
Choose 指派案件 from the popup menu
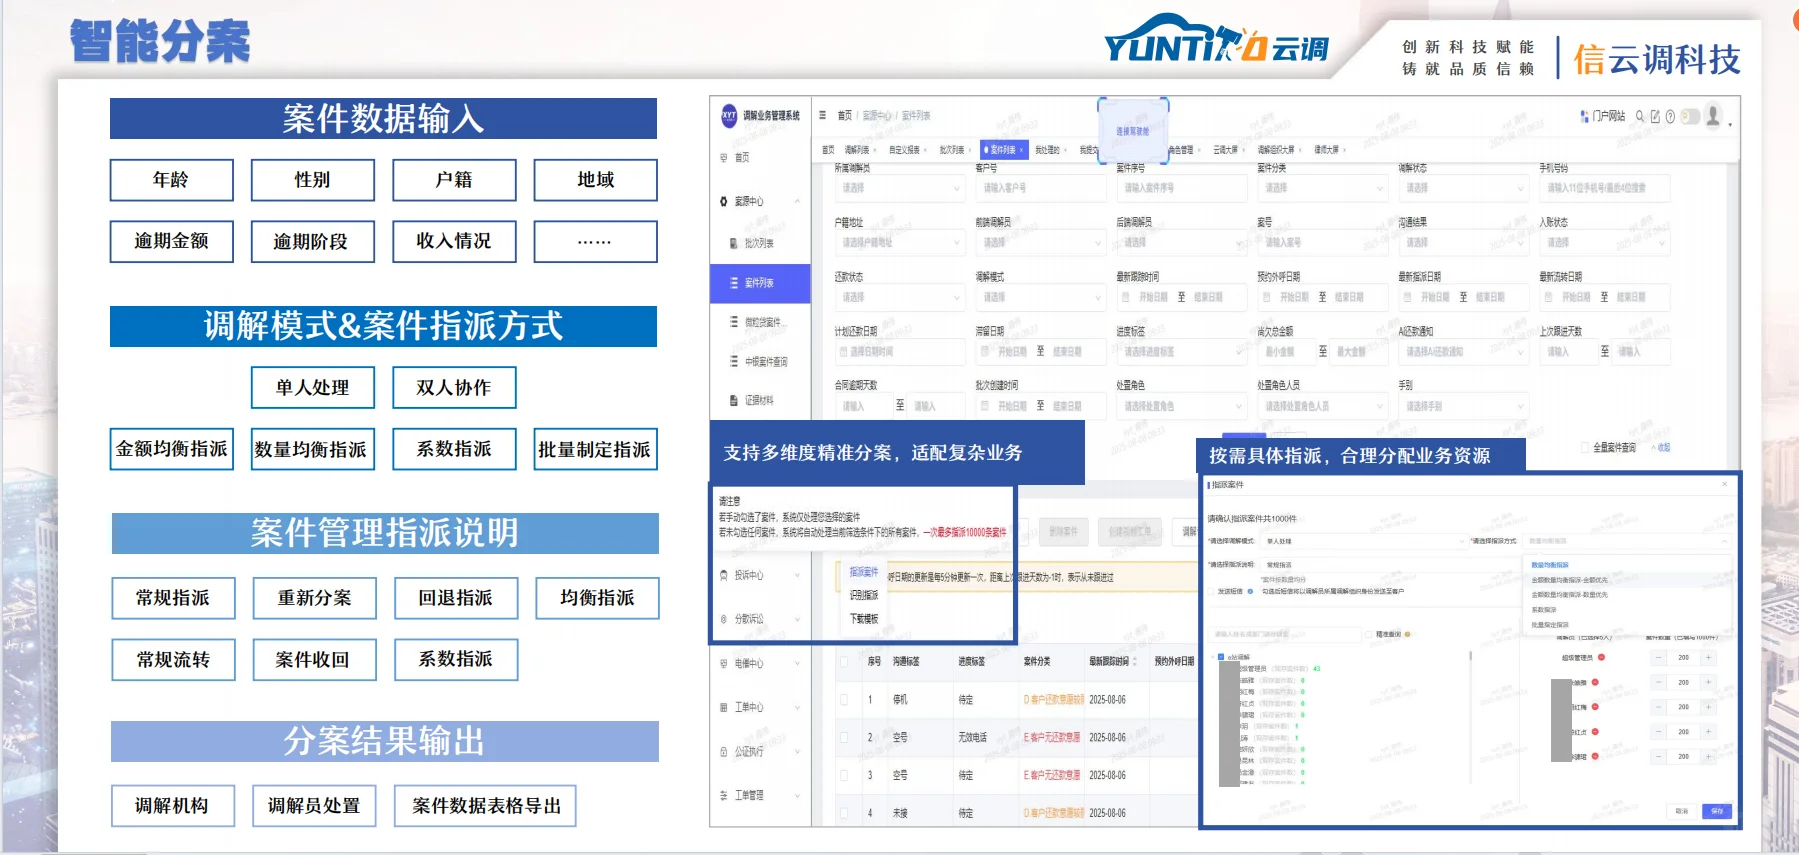click(864, 572)
